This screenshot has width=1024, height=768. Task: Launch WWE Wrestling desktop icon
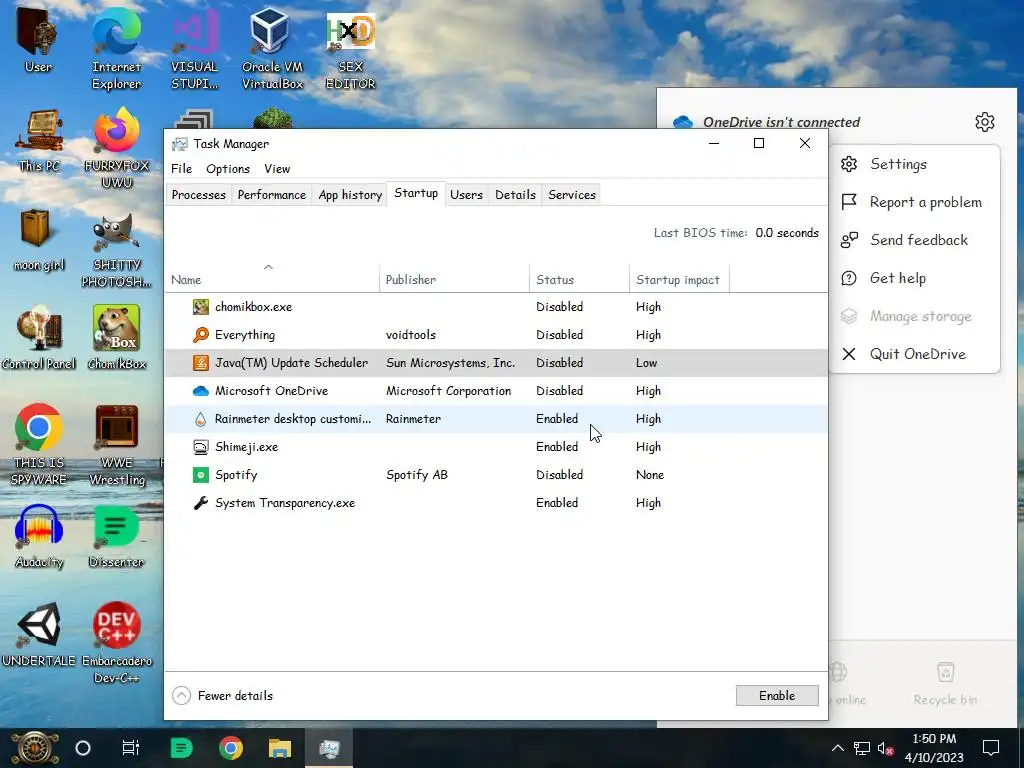point(116,444)
